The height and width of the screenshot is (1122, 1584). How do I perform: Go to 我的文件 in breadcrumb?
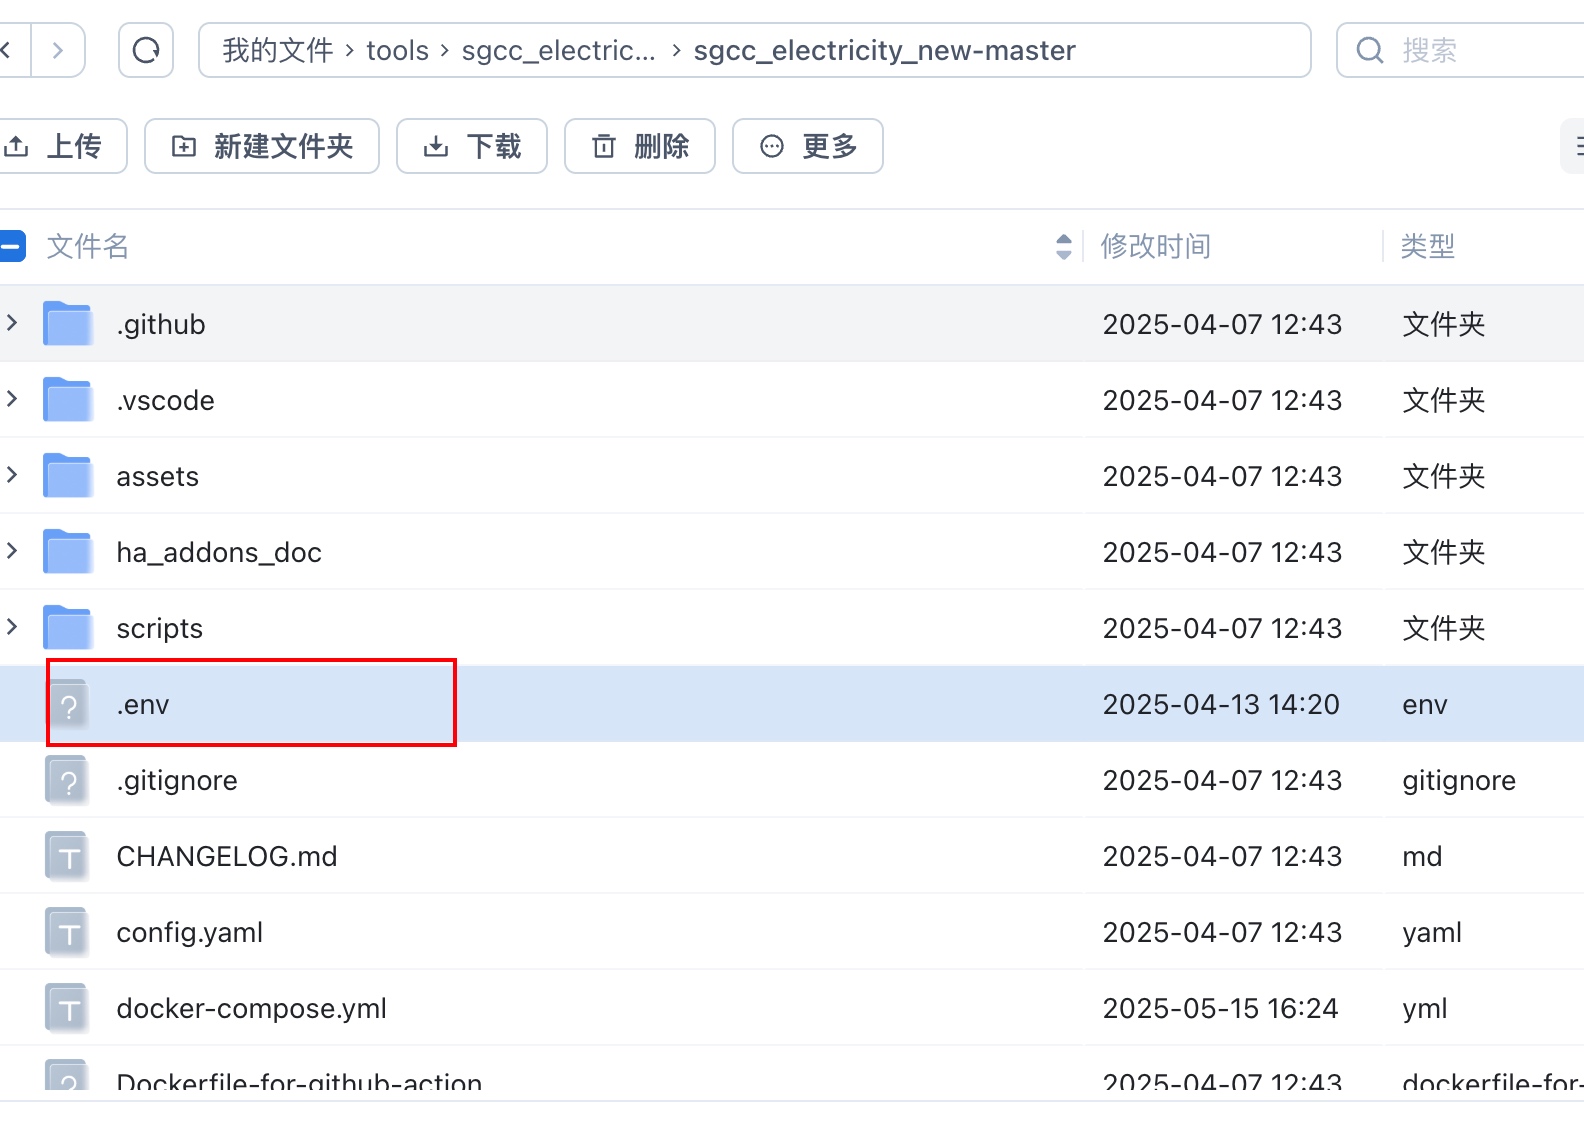click(277, 50)
